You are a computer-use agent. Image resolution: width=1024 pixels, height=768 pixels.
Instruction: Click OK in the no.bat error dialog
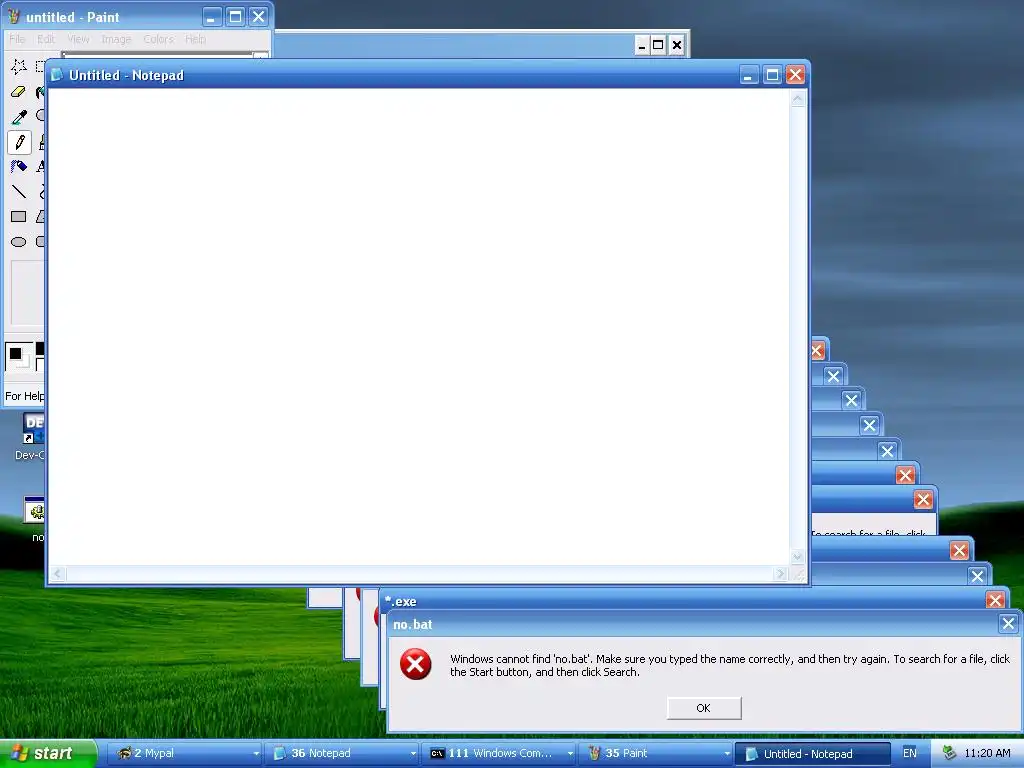coord(703,708)
